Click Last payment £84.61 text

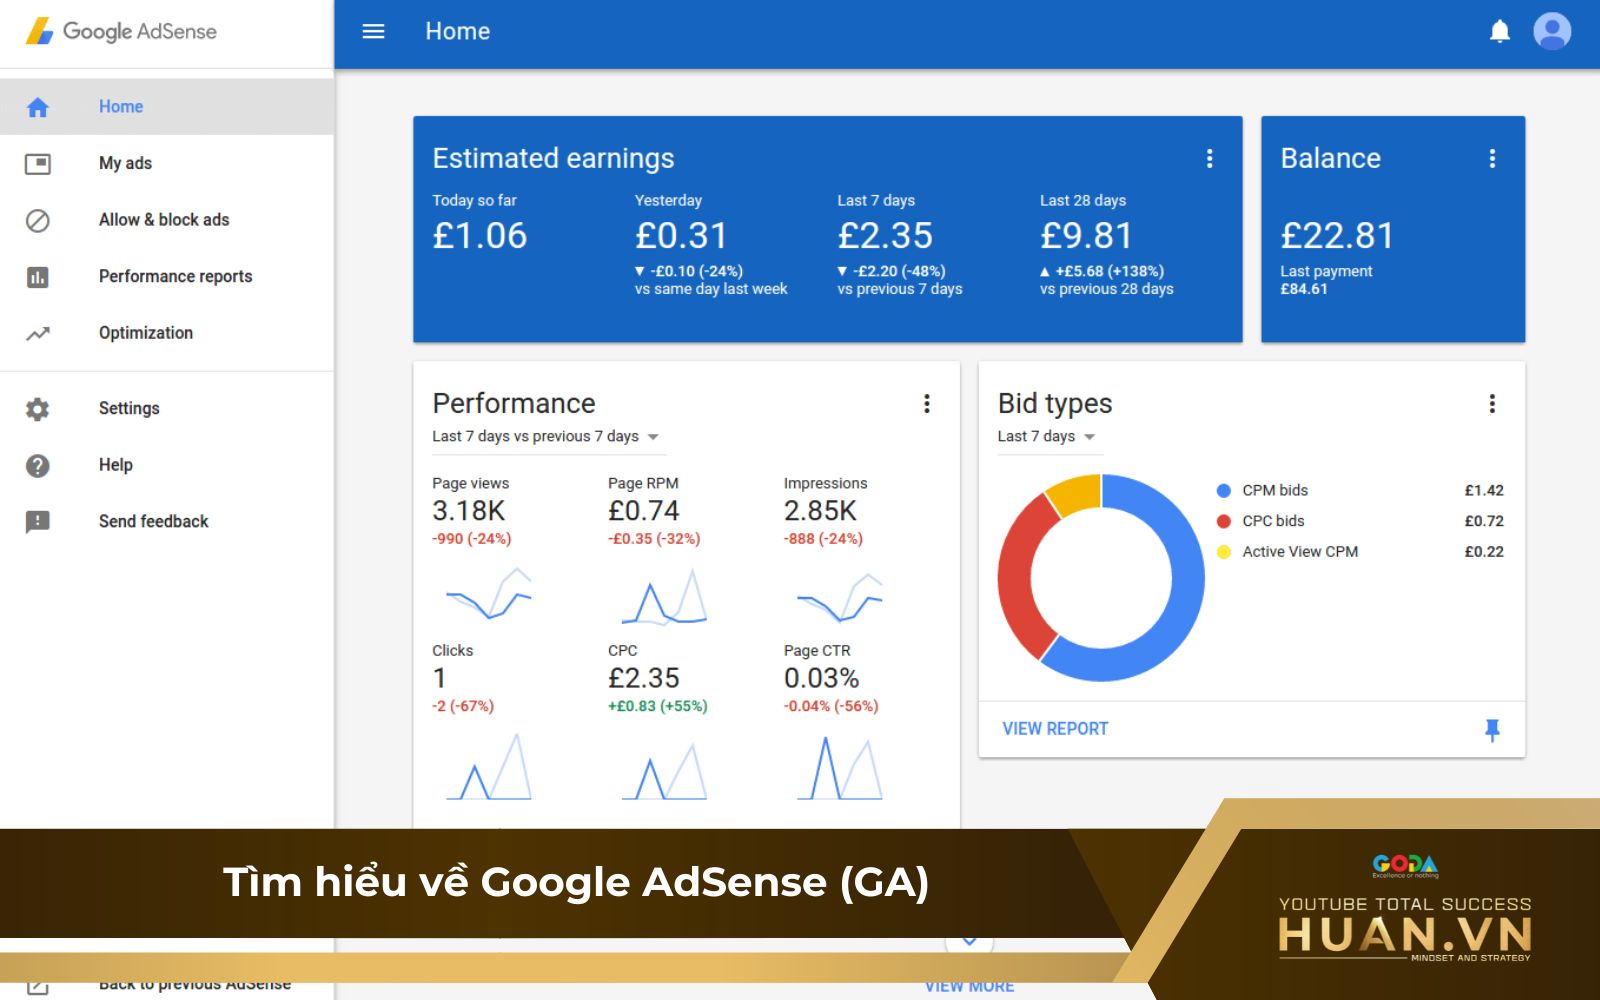(1326, 280)
